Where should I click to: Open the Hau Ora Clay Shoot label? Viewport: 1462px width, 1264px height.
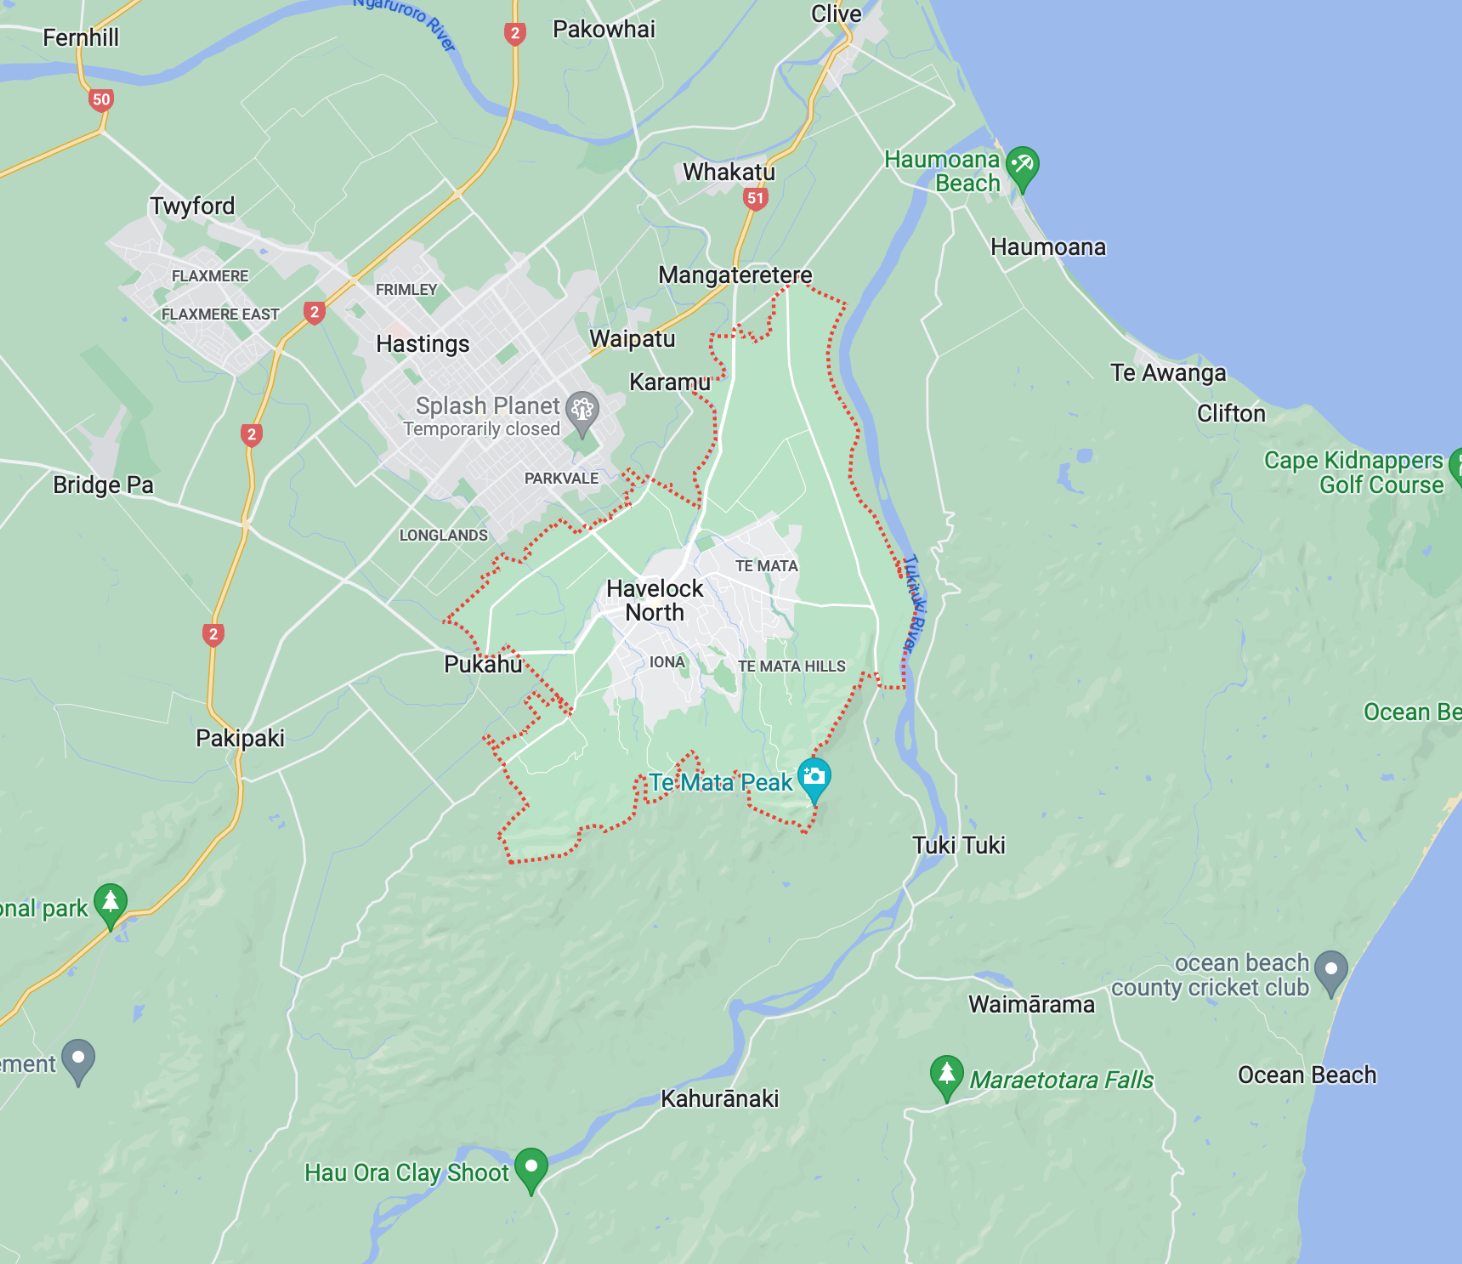(407, 1173)
